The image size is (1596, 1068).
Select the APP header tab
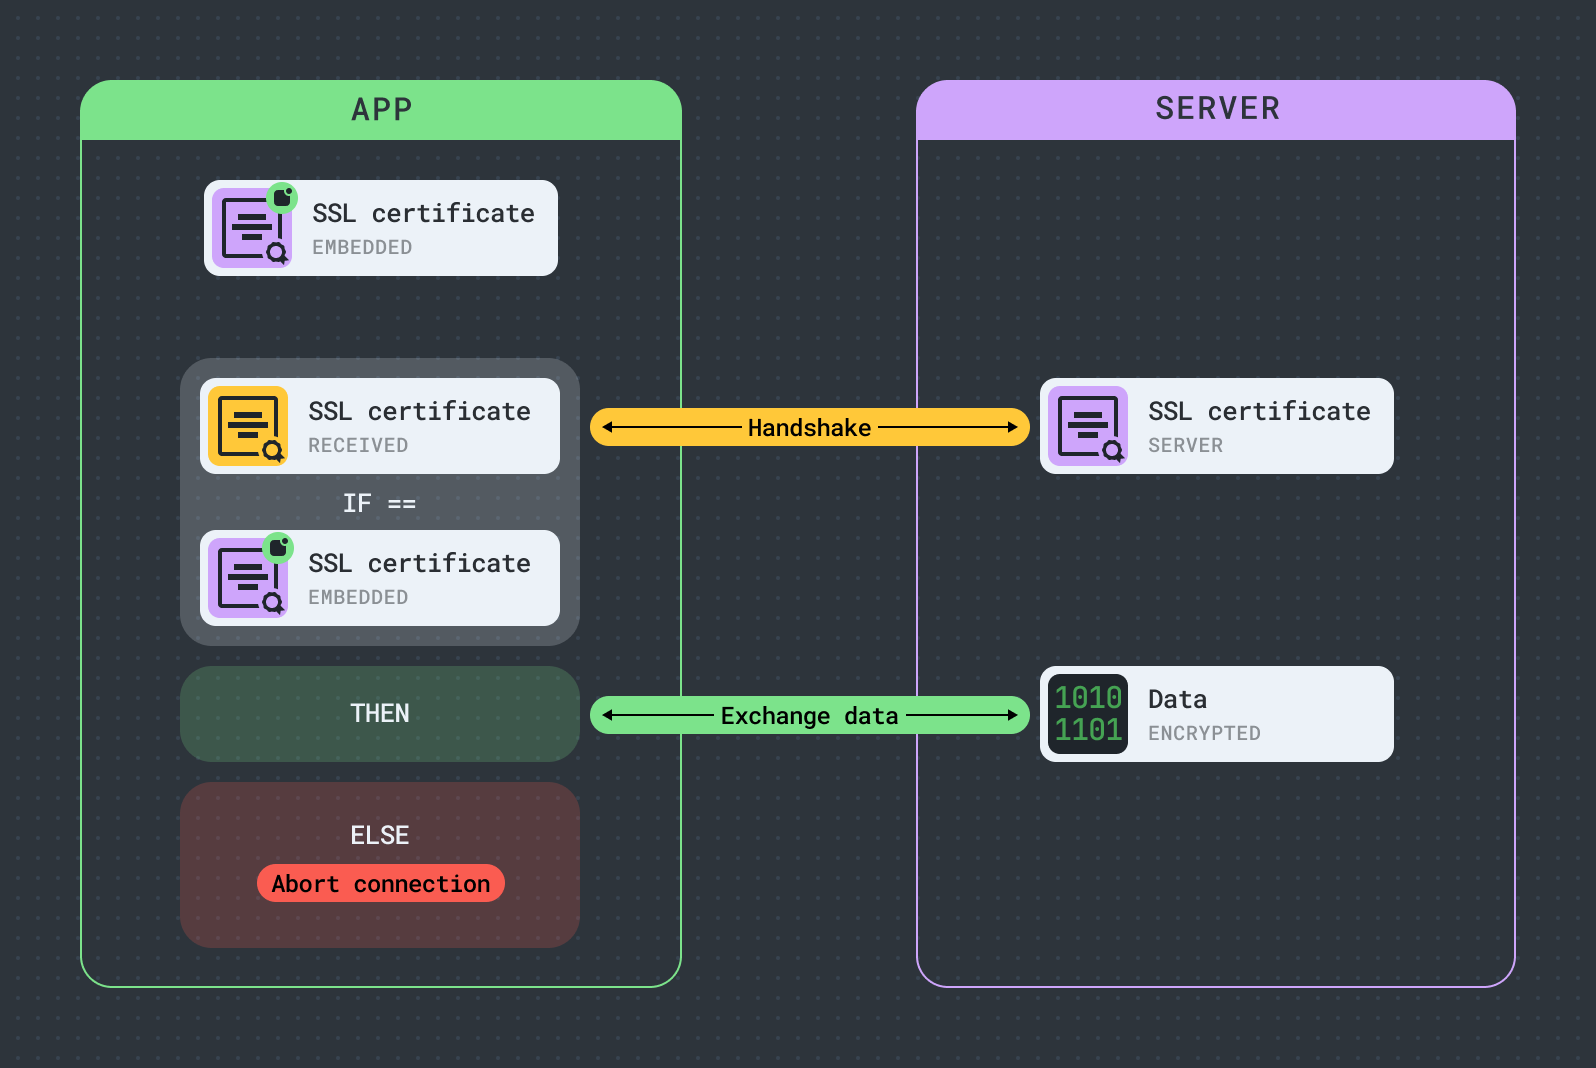tap(381, 110)
